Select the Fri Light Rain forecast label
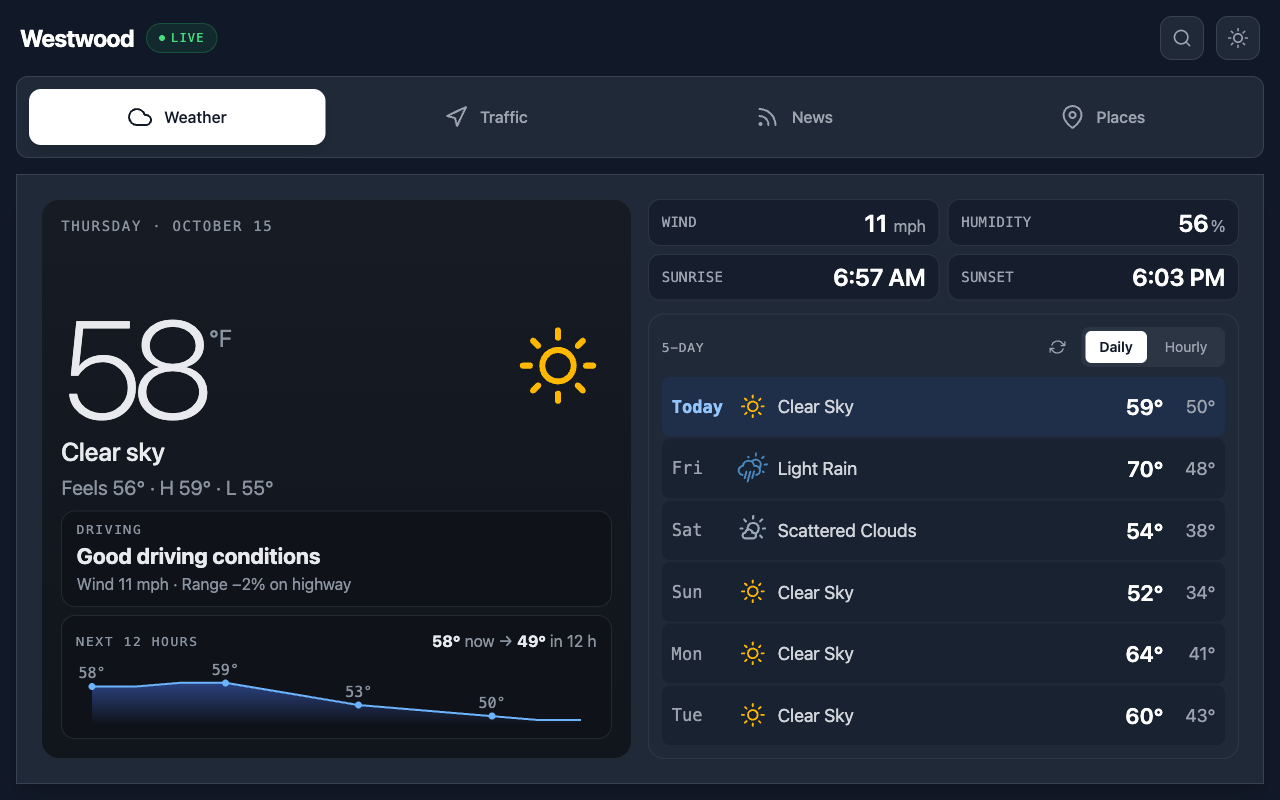The width and height of the screenshot is (1280, 800). (x=817, y=469)
